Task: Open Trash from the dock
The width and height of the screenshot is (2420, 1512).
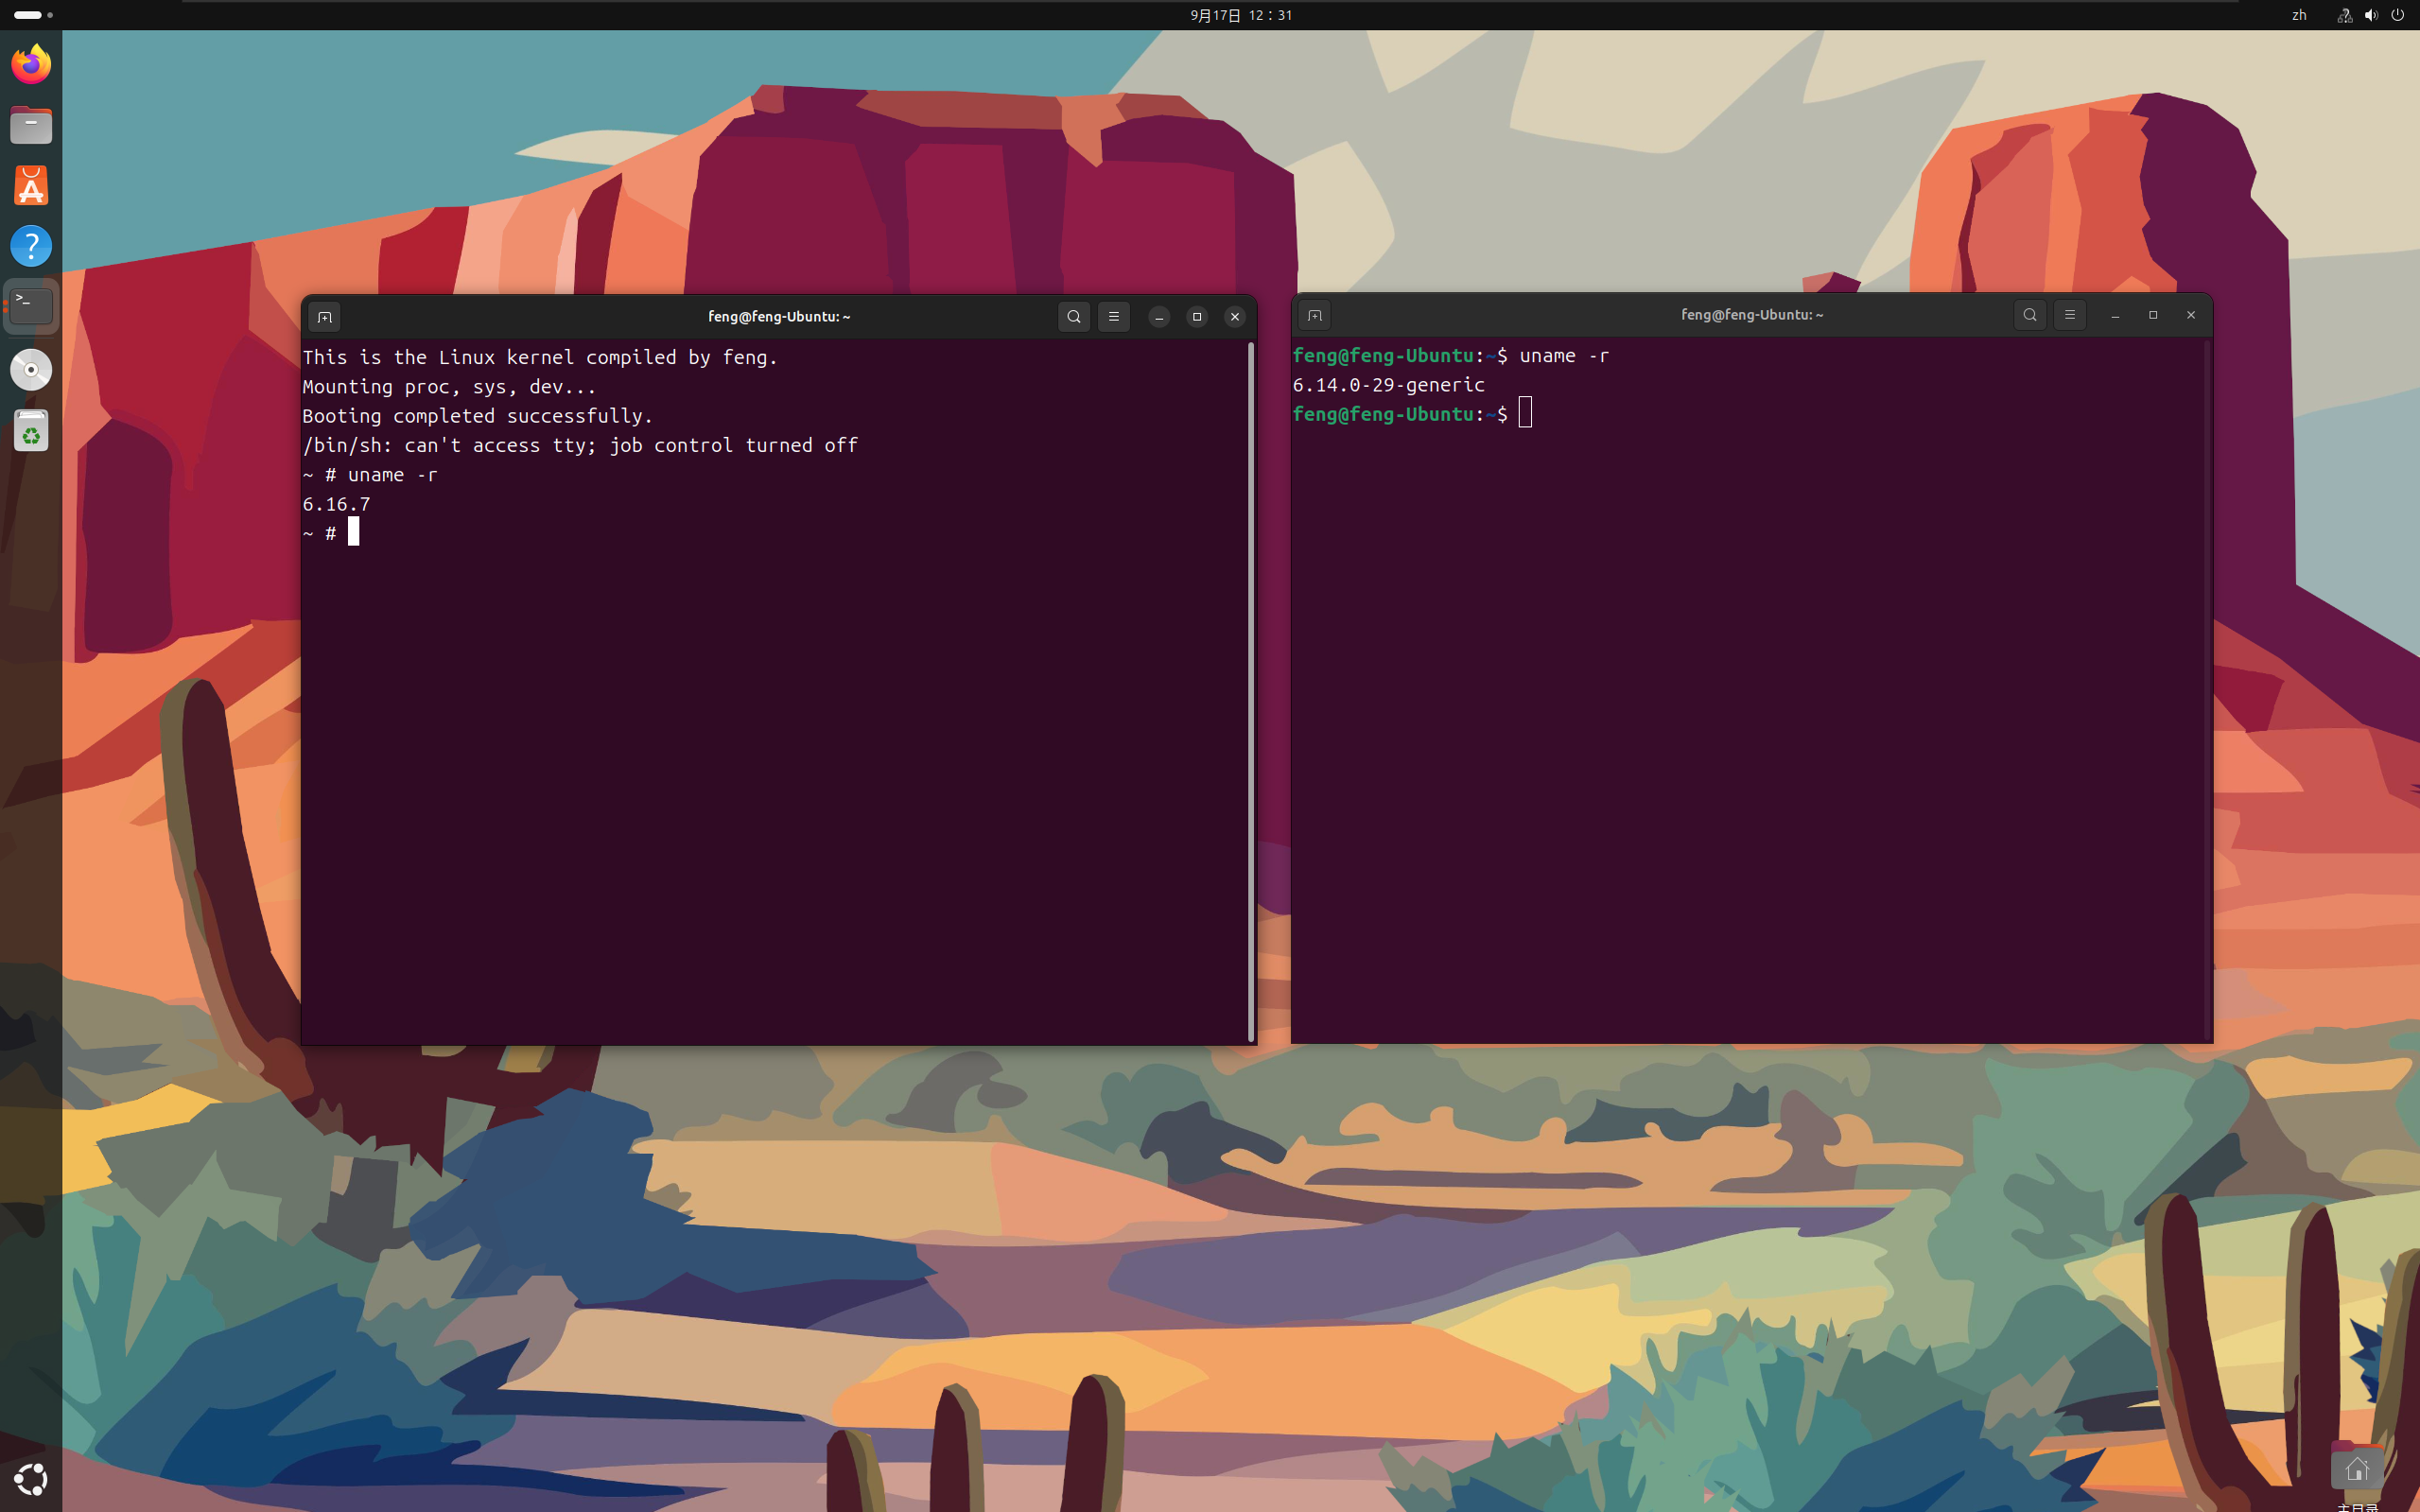Action: point(31,431)
